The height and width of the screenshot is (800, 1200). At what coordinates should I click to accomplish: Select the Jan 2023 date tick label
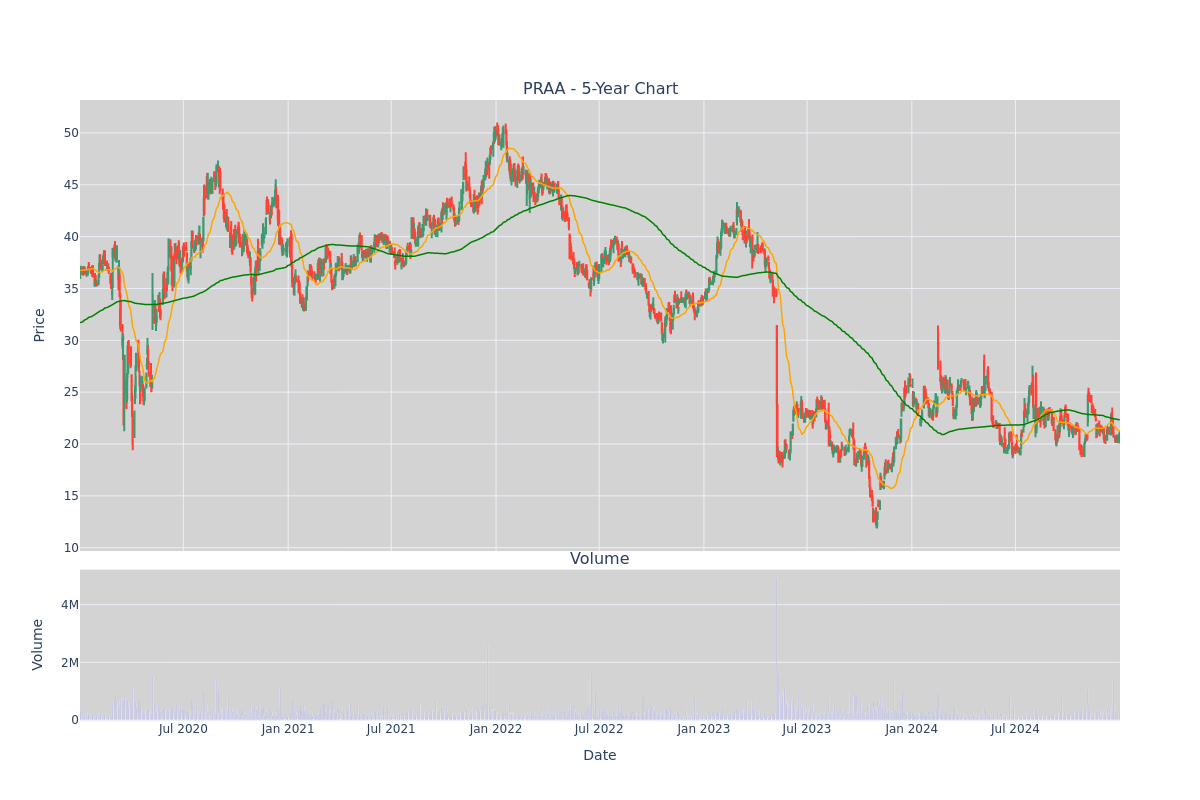[704, 729]
